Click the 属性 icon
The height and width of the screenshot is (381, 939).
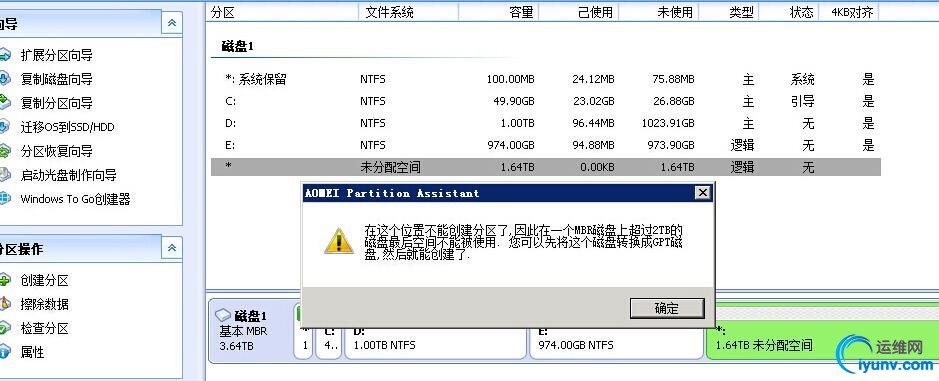click(x=5, y=352)
